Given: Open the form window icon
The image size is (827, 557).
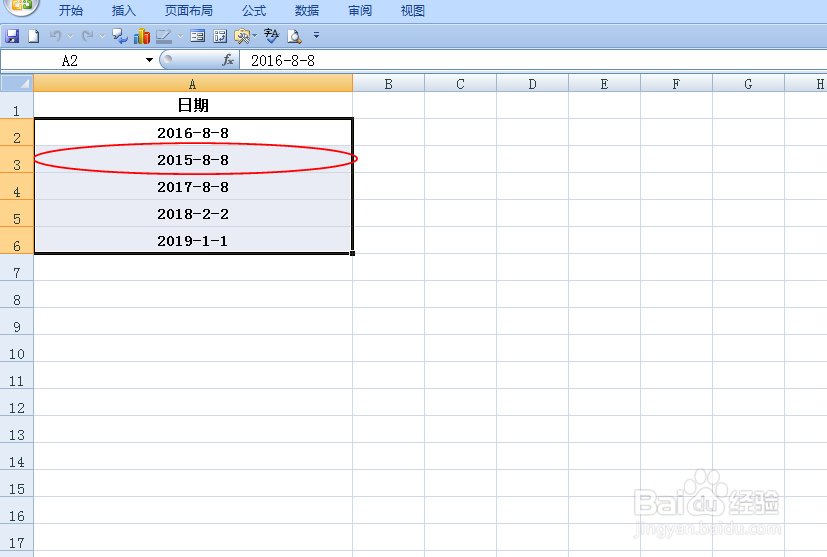Looking at the screenshot, I should [198, 36].
